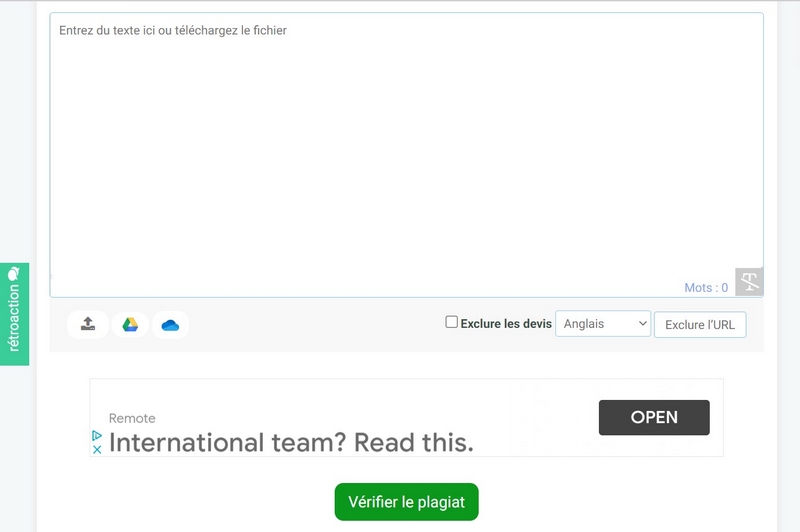800x532 pixels.
Task: Import from OneDrive cloud icon
Action: [170, 325]
